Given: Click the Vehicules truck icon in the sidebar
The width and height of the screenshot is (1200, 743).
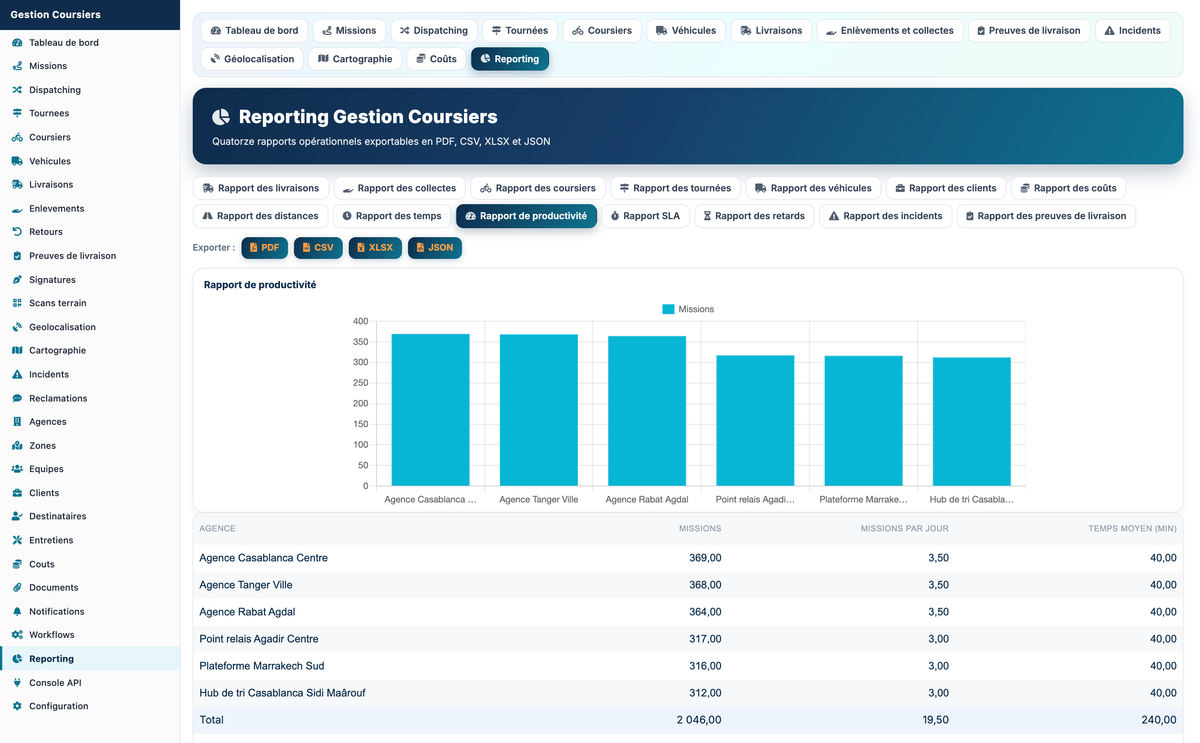Looking at the screenshot, I should click(x=17, y=161).
